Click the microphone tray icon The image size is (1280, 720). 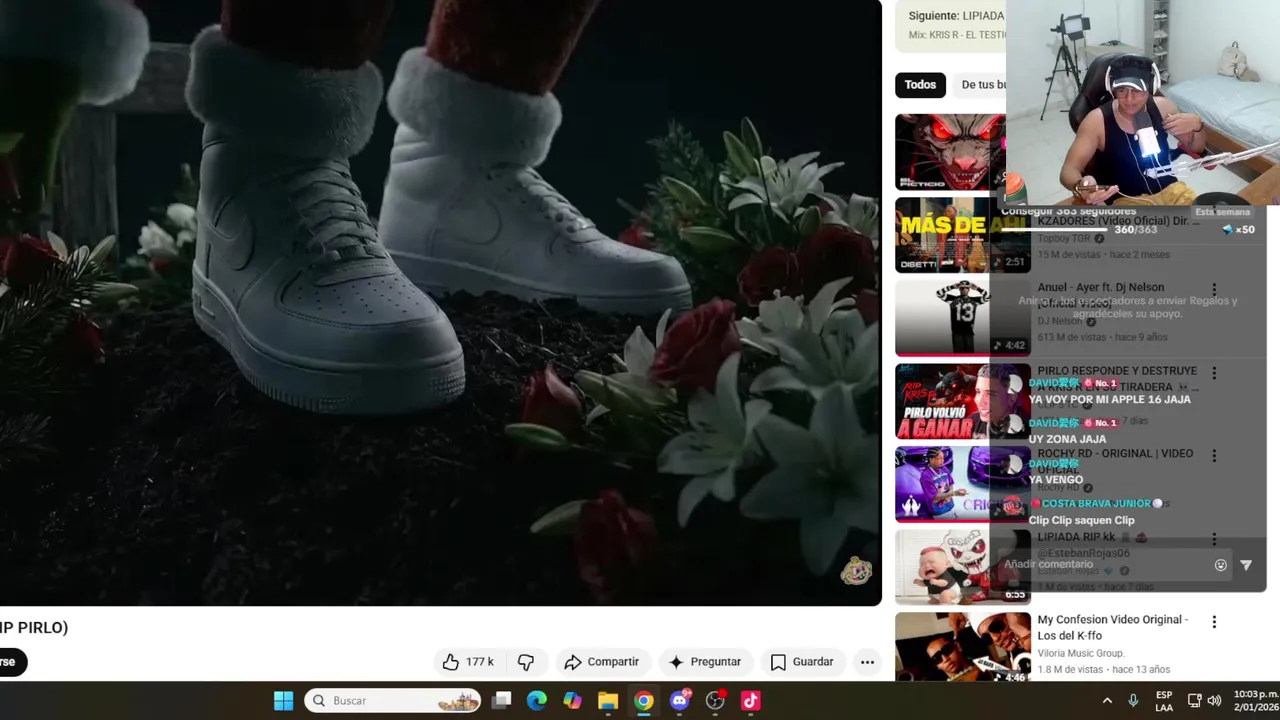(x=1133, y=701)
